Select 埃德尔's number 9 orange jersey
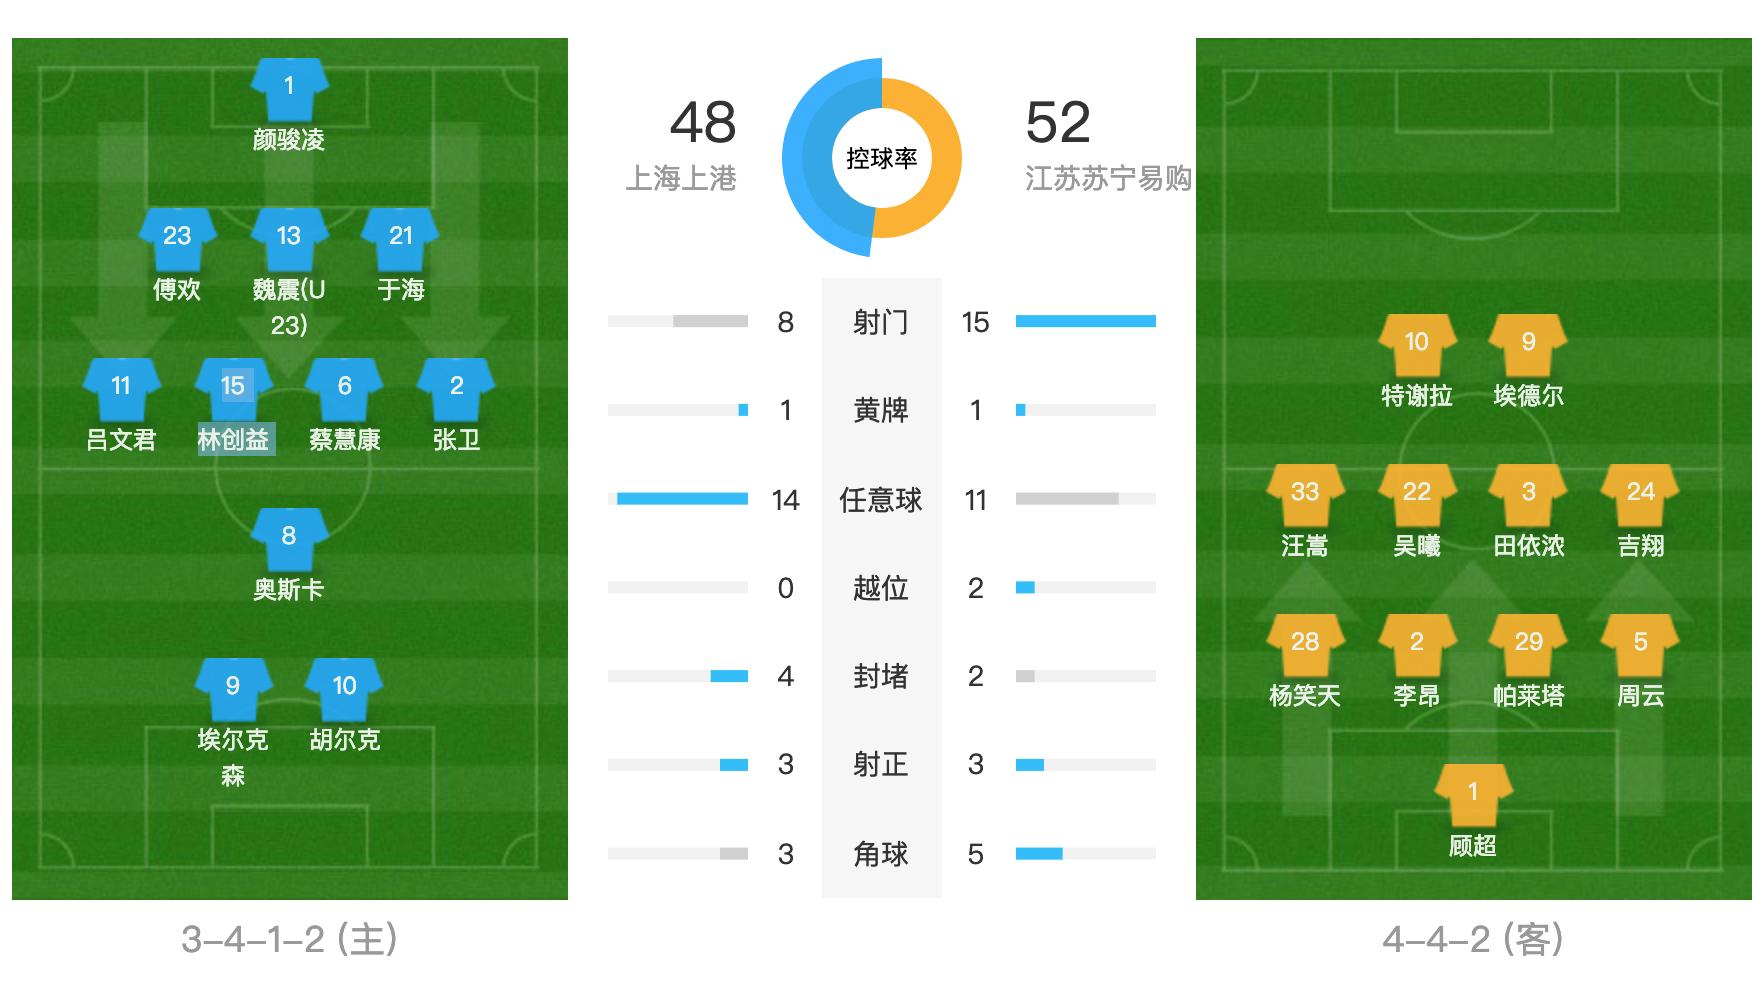 tap(1528, 344)
